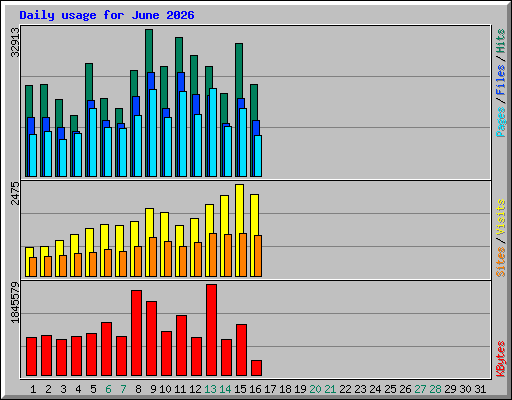Screen dimensions: 512x400
Task: Click the red KBytes bar for day 11
Action: (x=181, y=346)
